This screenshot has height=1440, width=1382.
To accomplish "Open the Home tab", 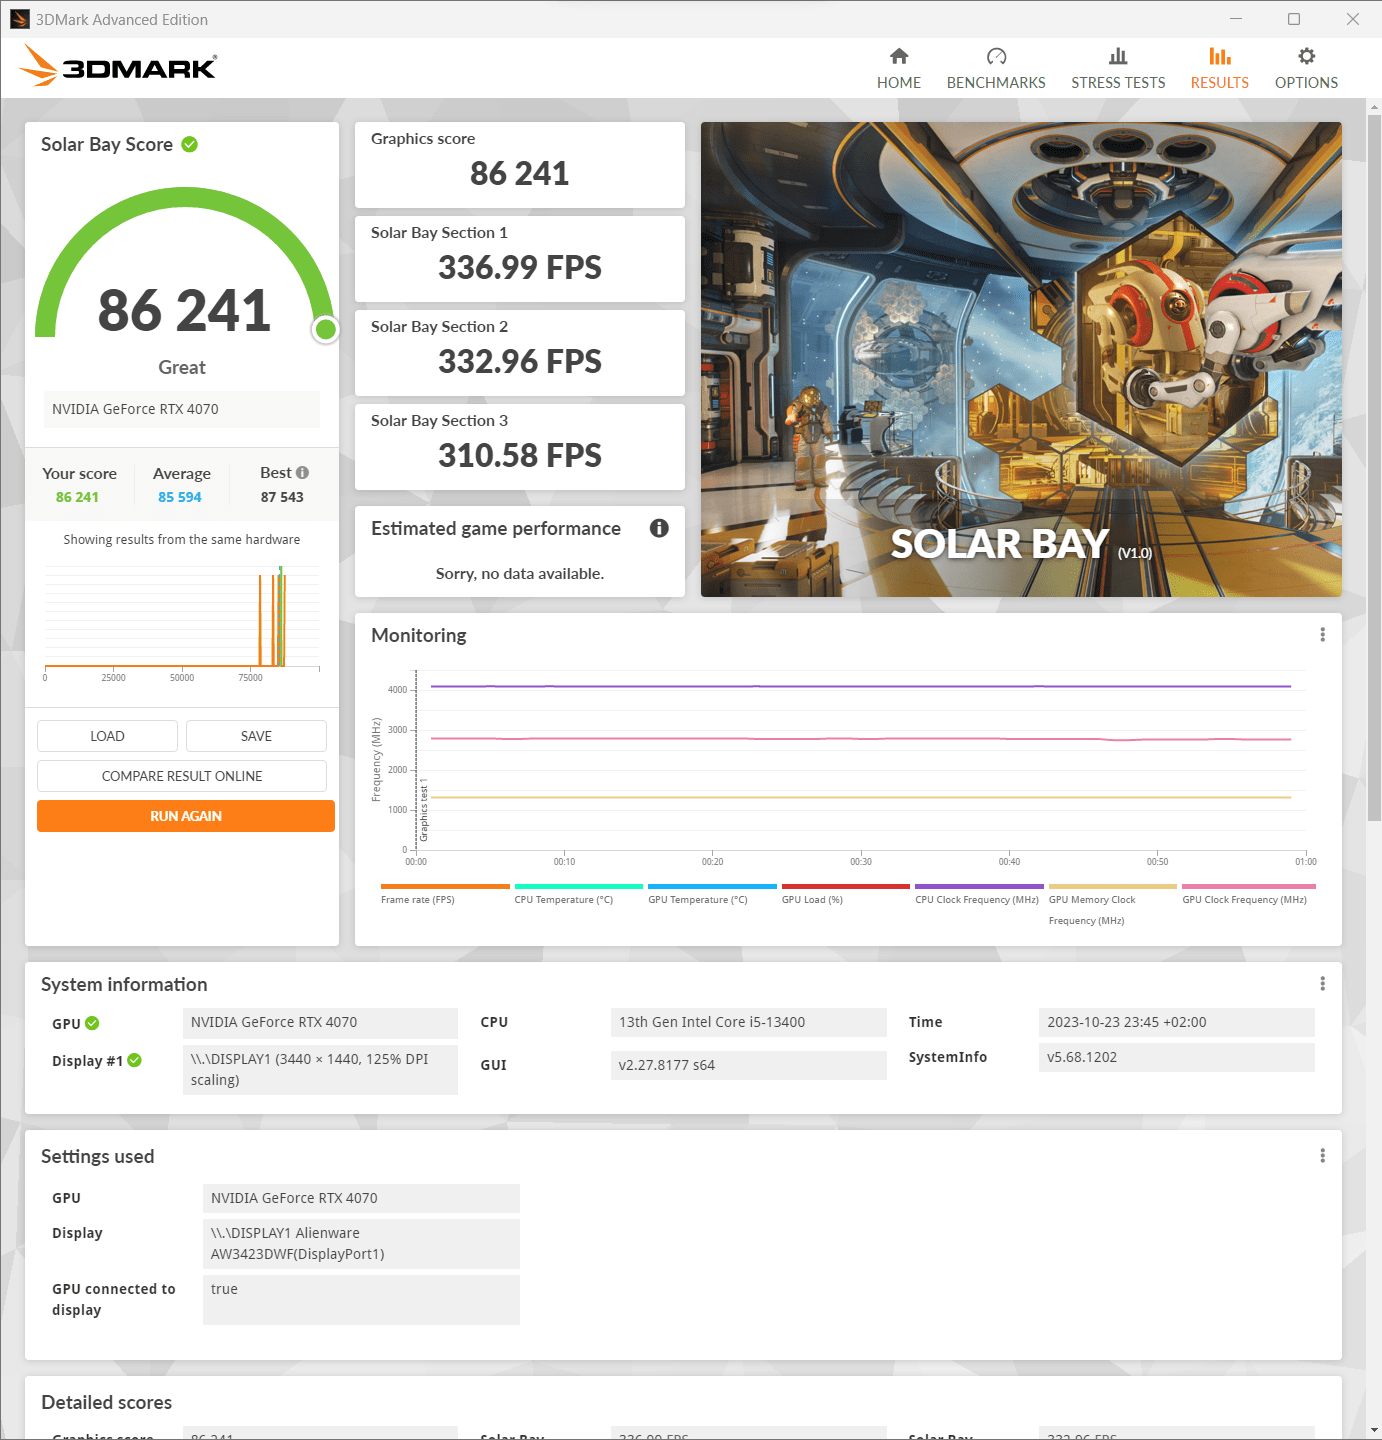I will click(x=898, y=68).
